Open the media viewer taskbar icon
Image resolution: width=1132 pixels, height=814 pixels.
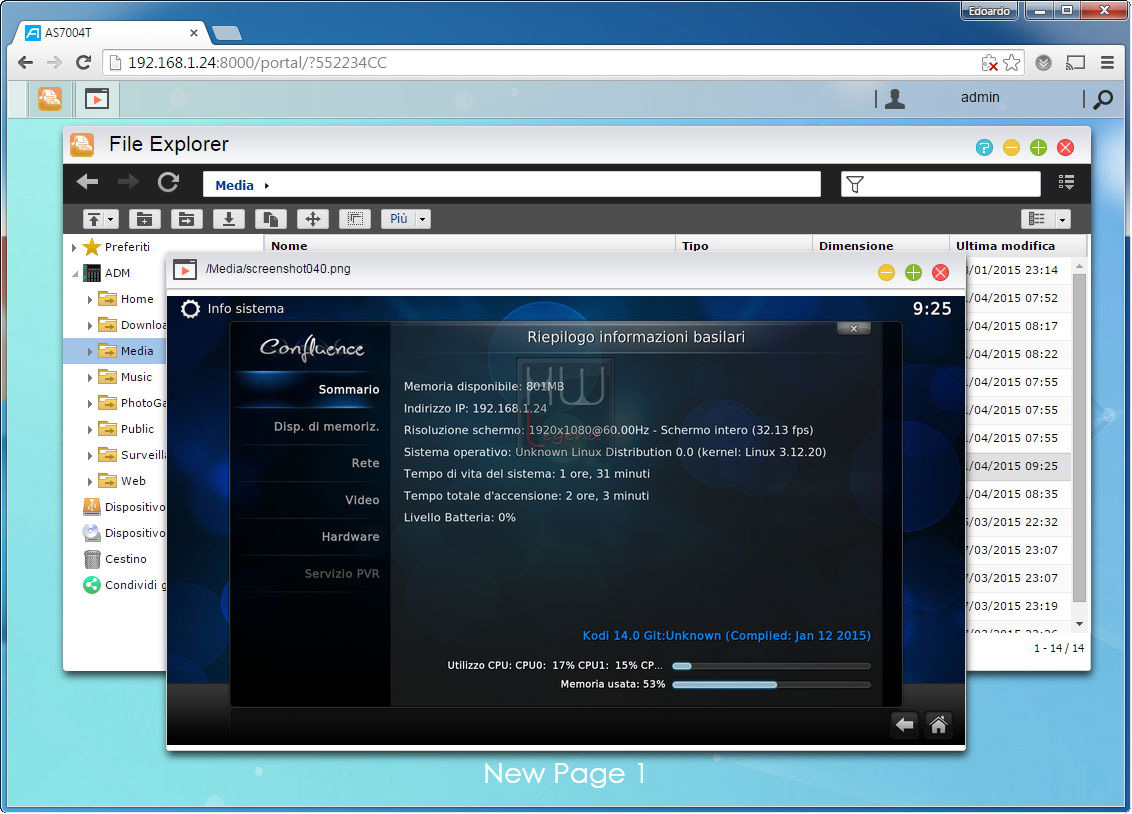click(x=97, y=98)
